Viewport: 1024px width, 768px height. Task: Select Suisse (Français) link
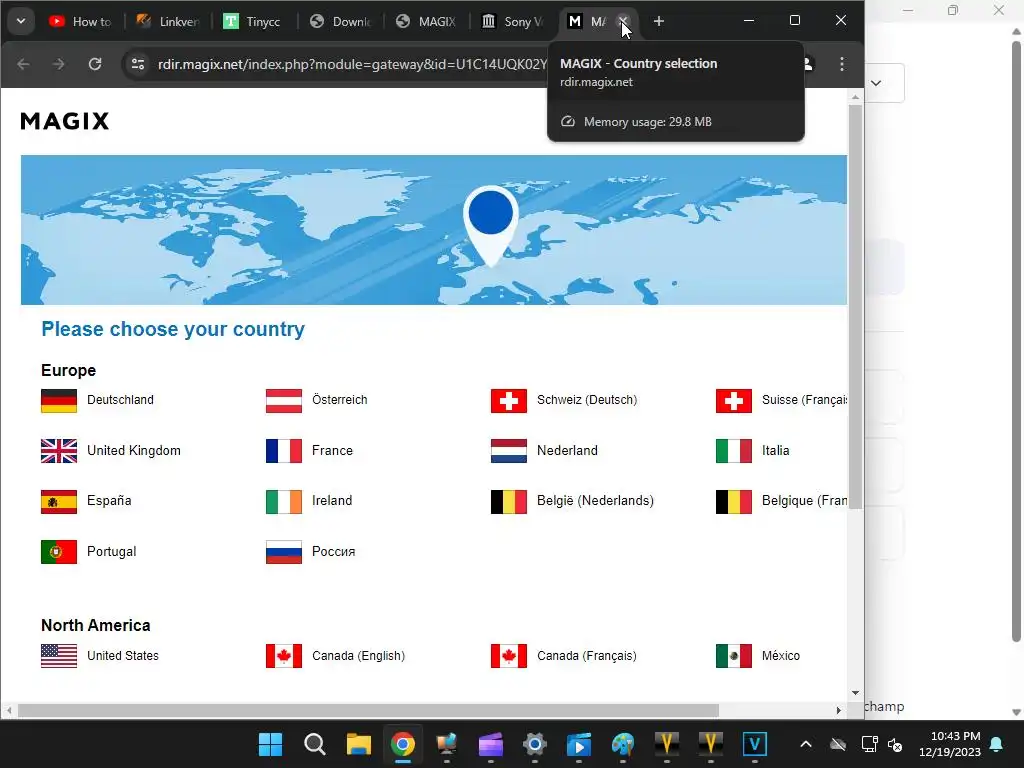point(805,400)
